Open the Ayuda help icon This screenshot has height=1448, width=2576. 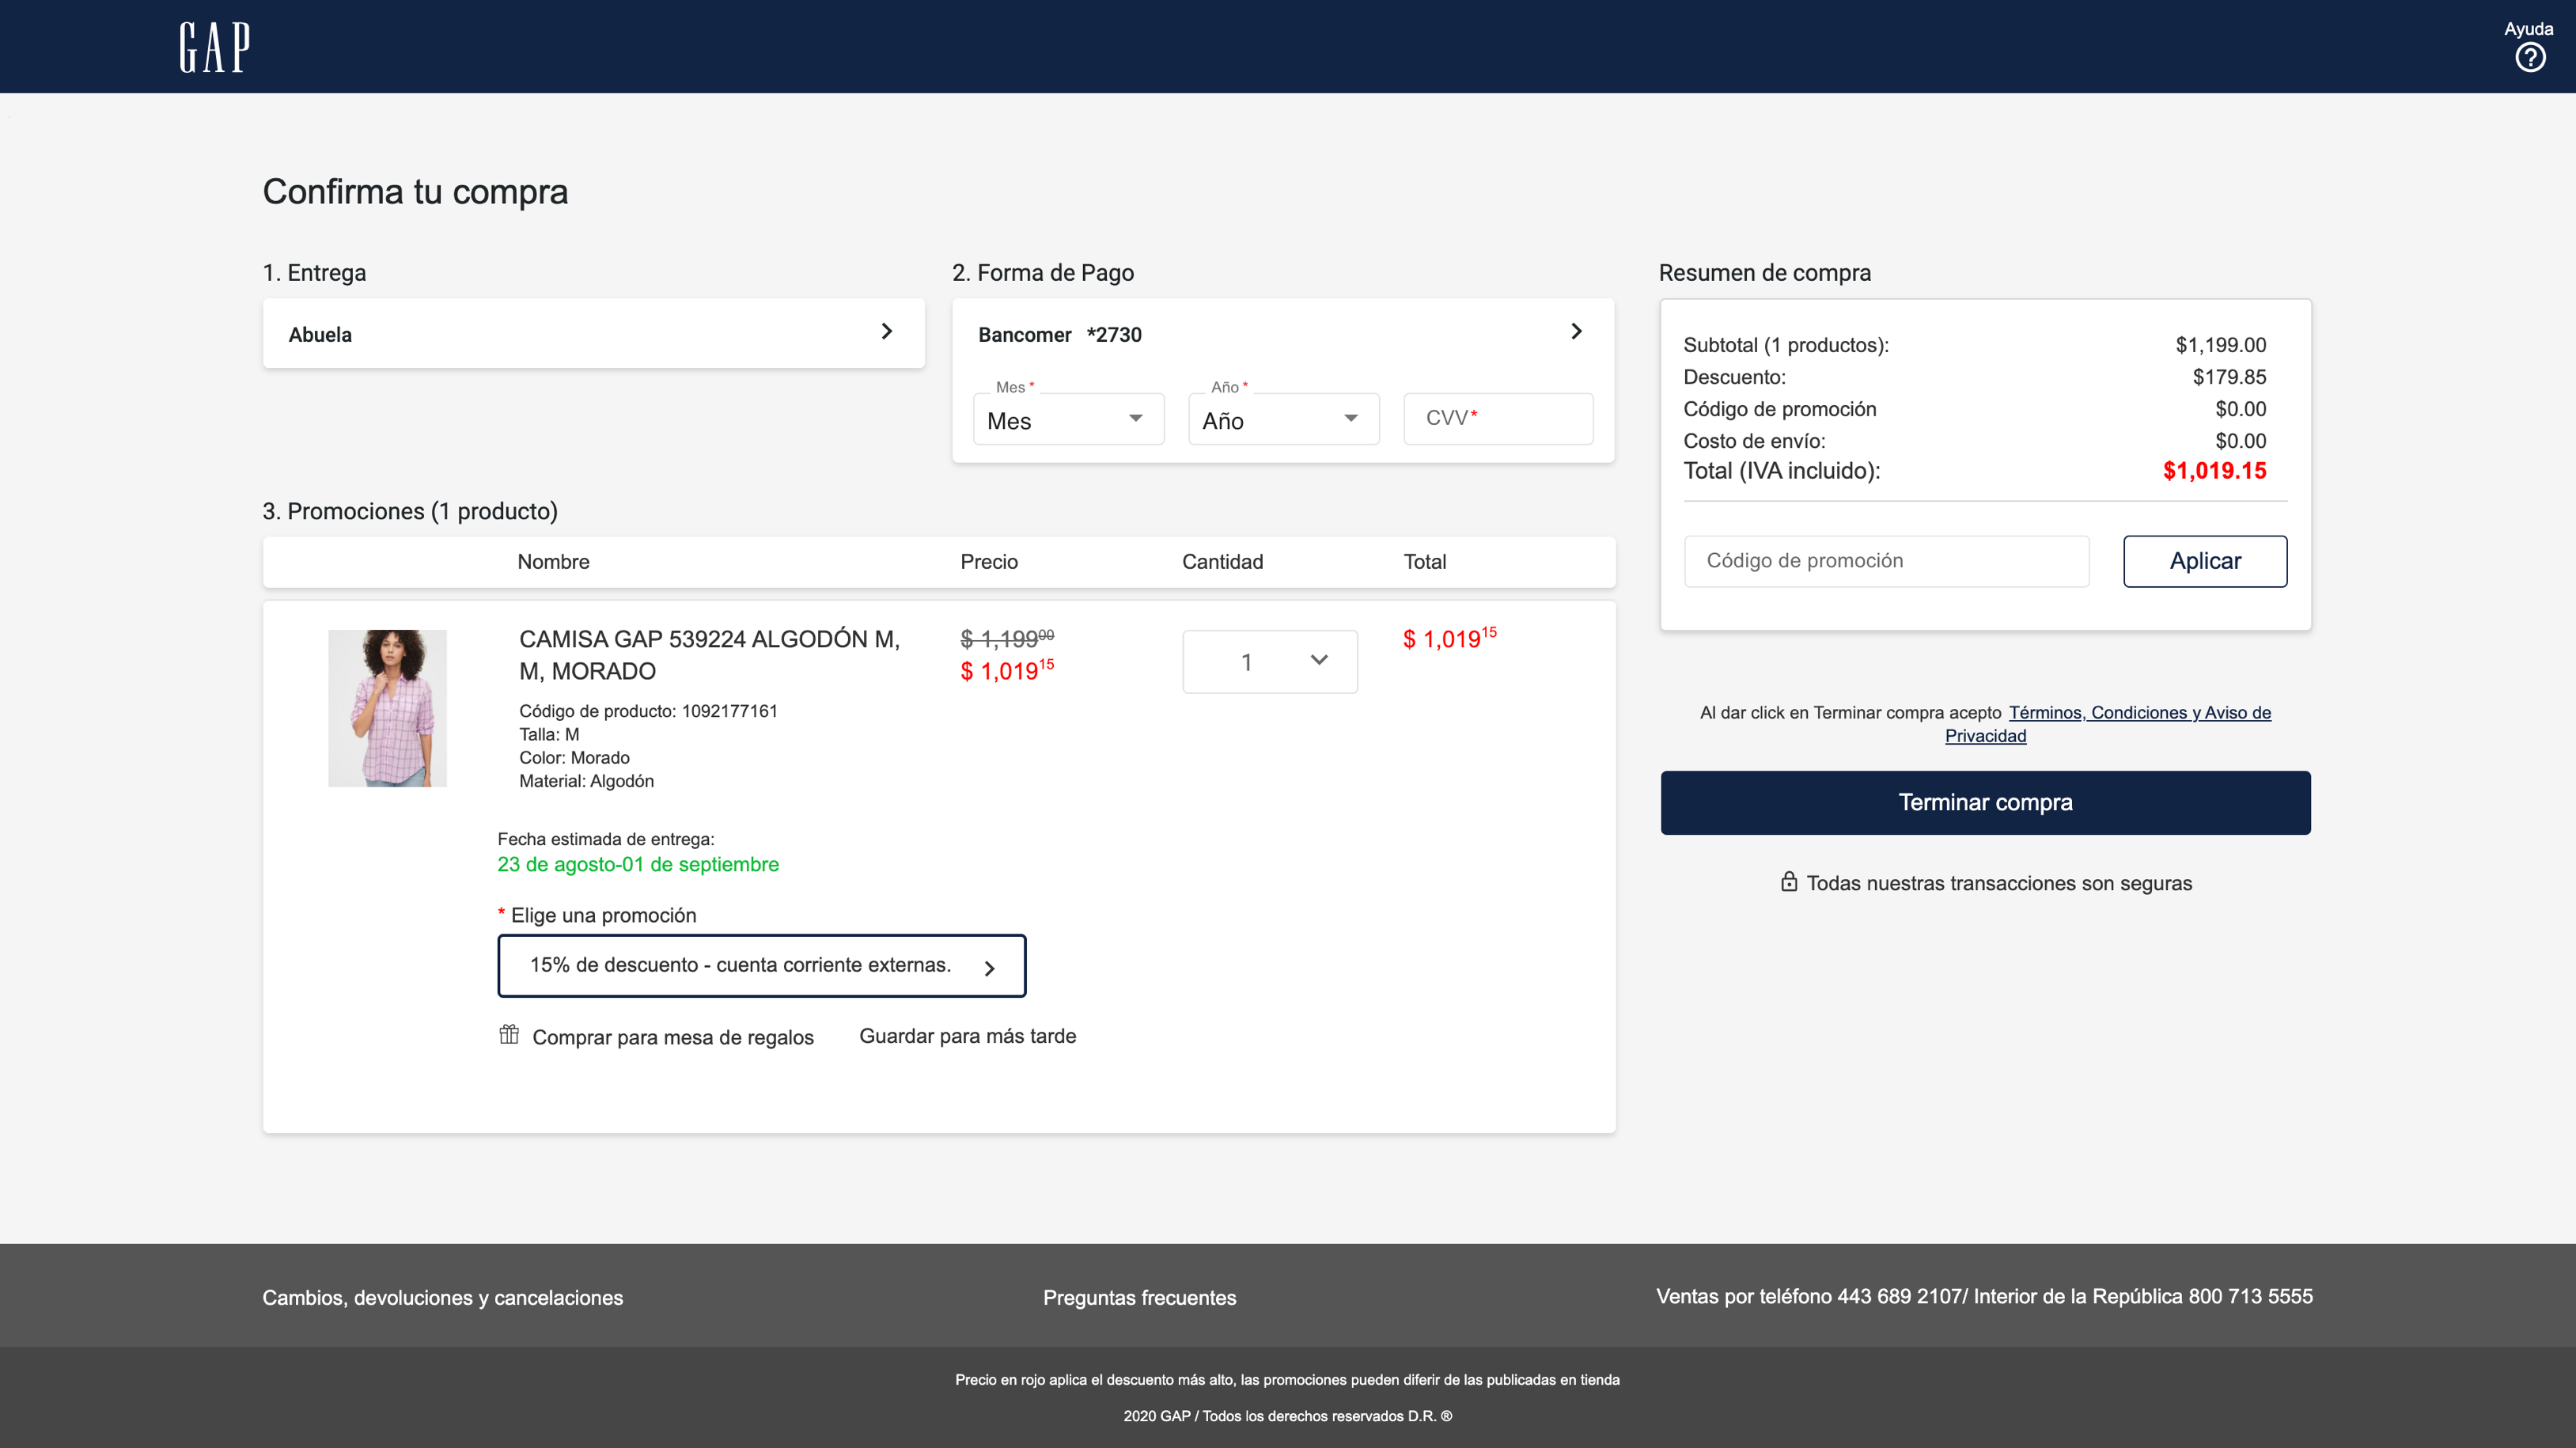2529,58
